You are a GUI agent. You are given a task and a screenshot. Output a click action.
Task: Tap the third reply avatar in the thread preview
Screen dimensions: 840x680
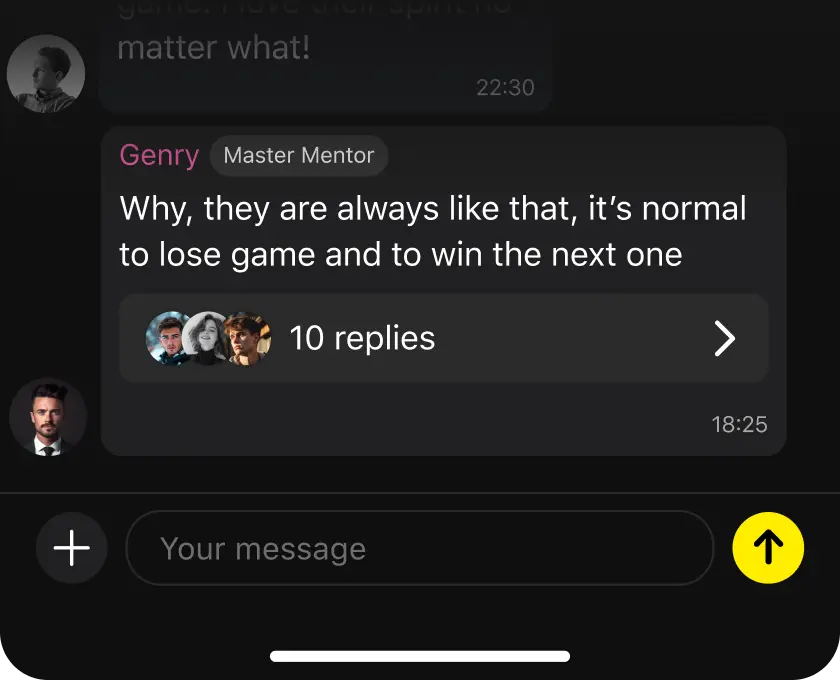pos(247,338)
